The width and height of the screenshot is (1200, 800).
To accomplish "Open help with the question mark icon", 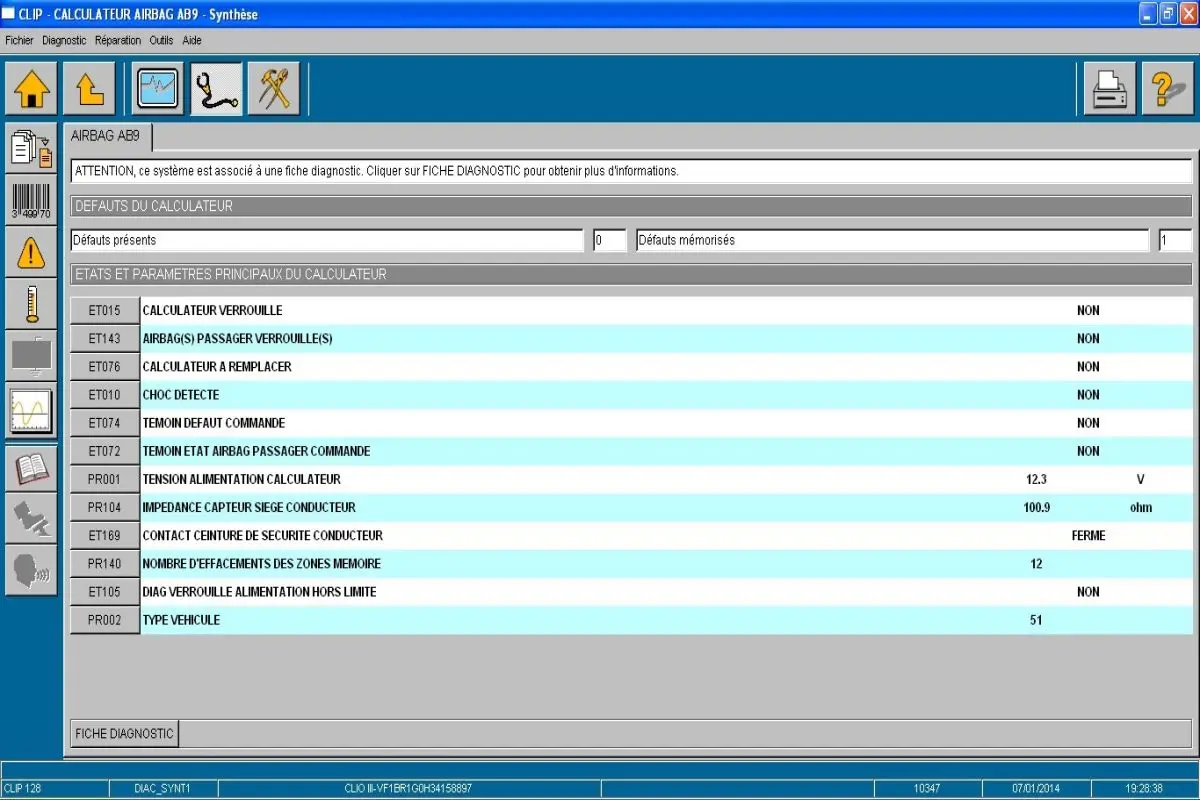I will (1167, 89).
